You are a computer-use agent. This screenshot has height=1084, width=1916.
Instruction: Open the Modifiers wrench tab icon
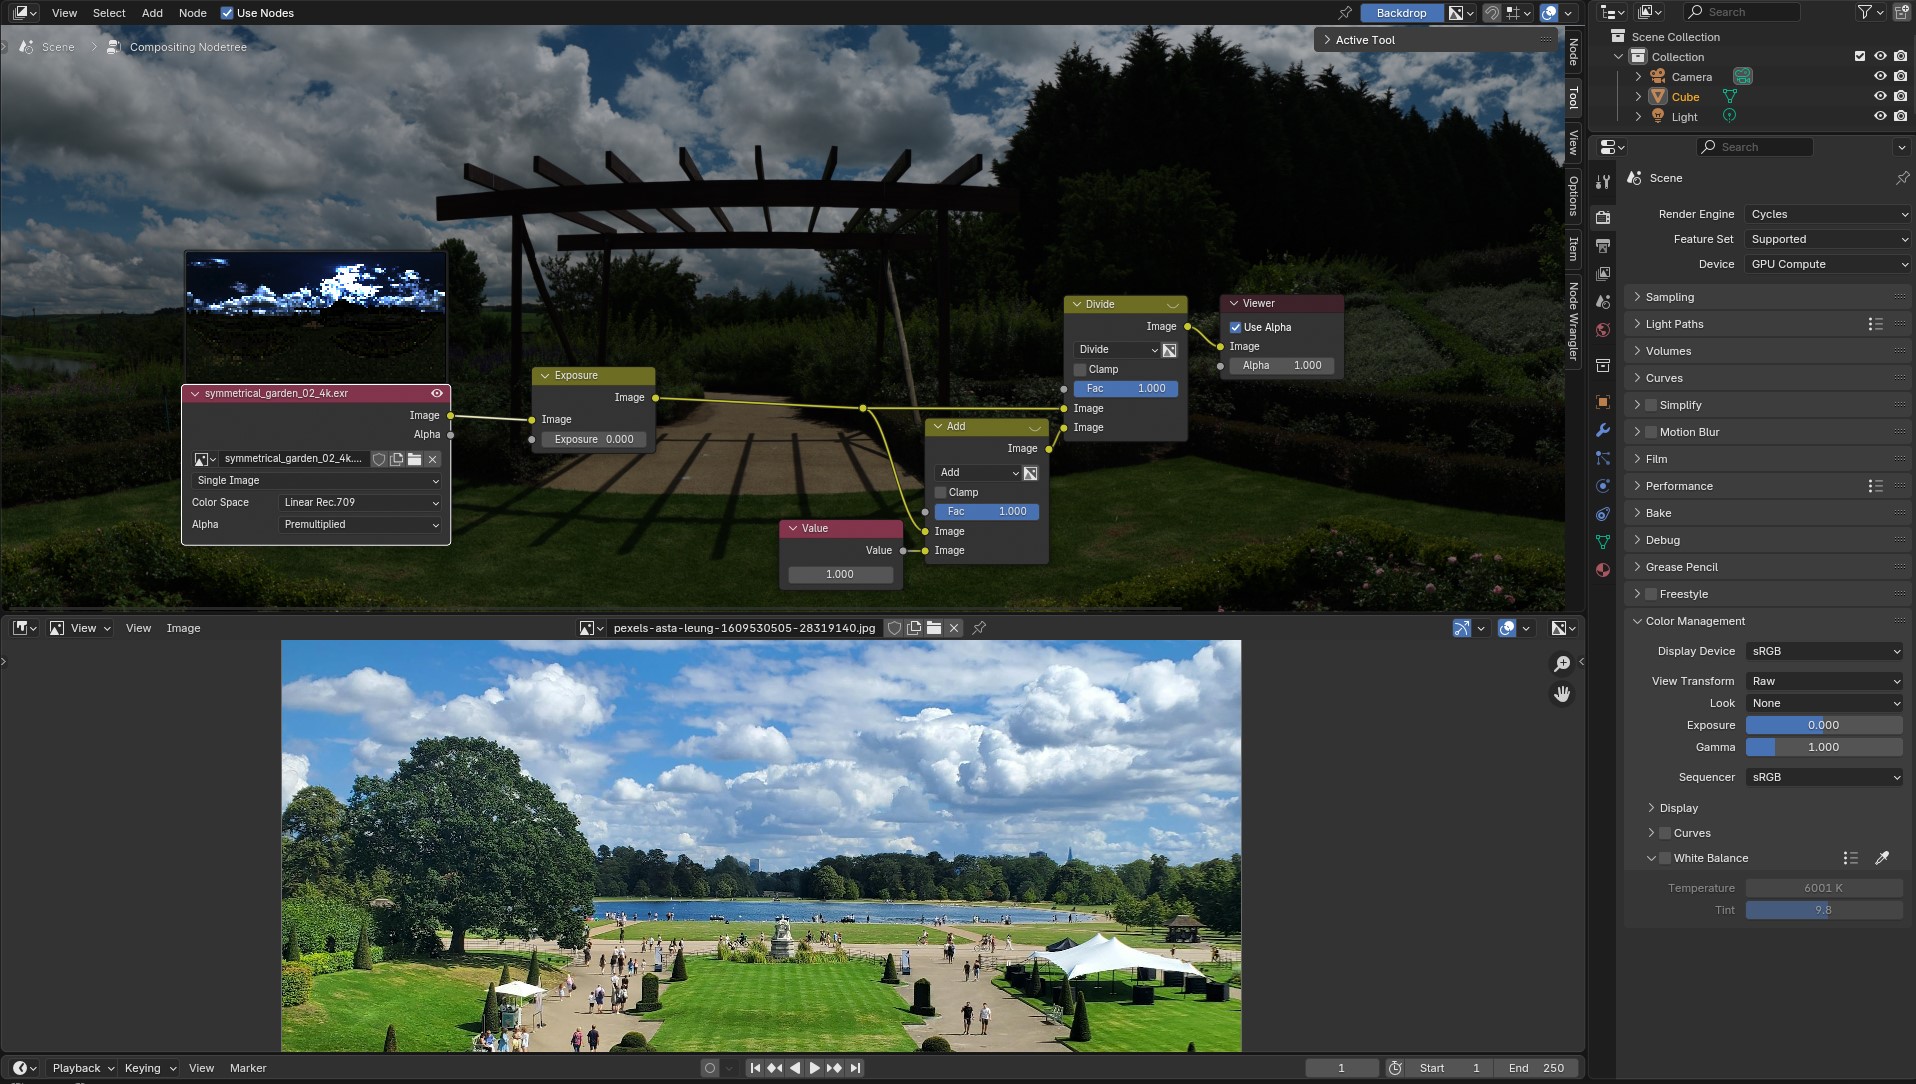point(1603,430)
